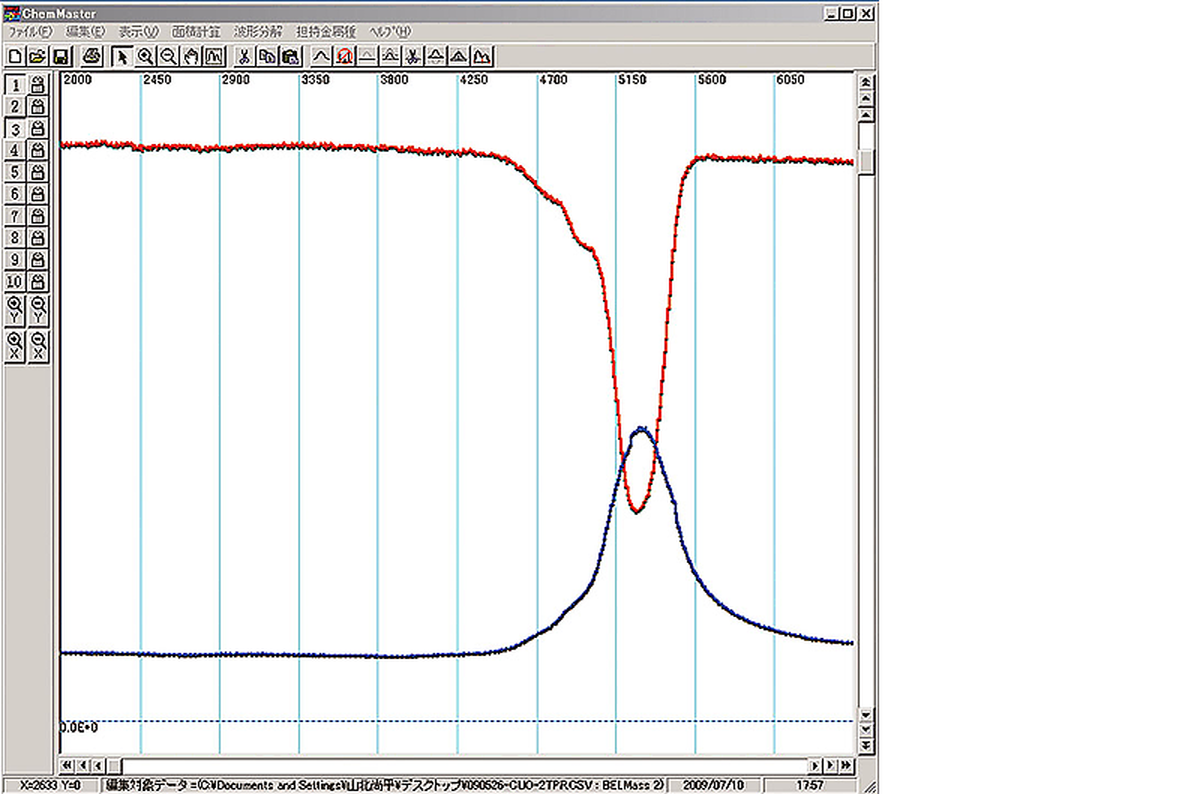
Task: Save data using floppy disk icon
Action: pos(60,56)
